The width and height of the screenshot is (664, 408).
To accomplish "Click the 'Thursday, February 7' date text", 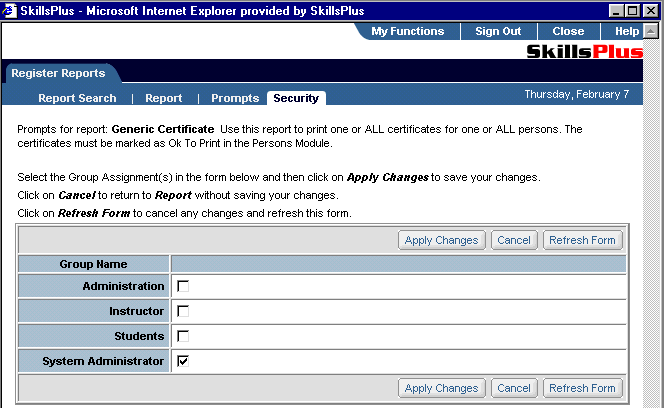I will [577, 94].
